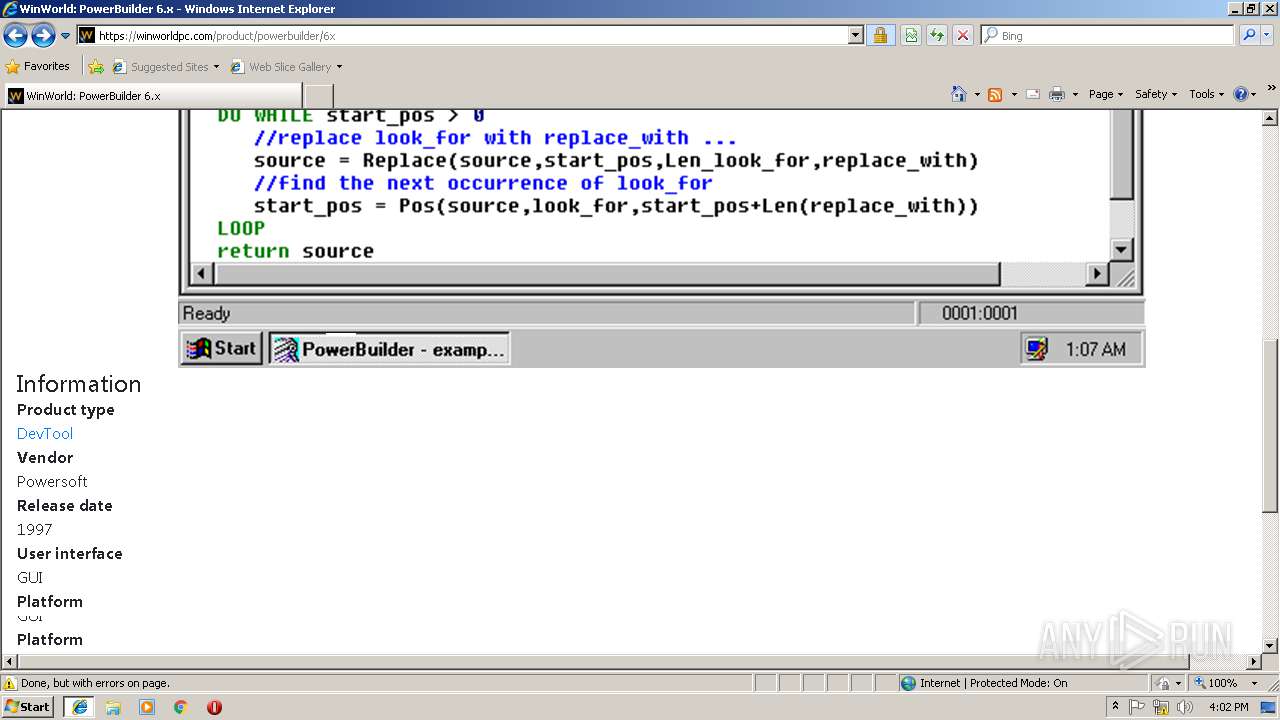
Task: Open the Page menu
Action: click(1105, 94)
